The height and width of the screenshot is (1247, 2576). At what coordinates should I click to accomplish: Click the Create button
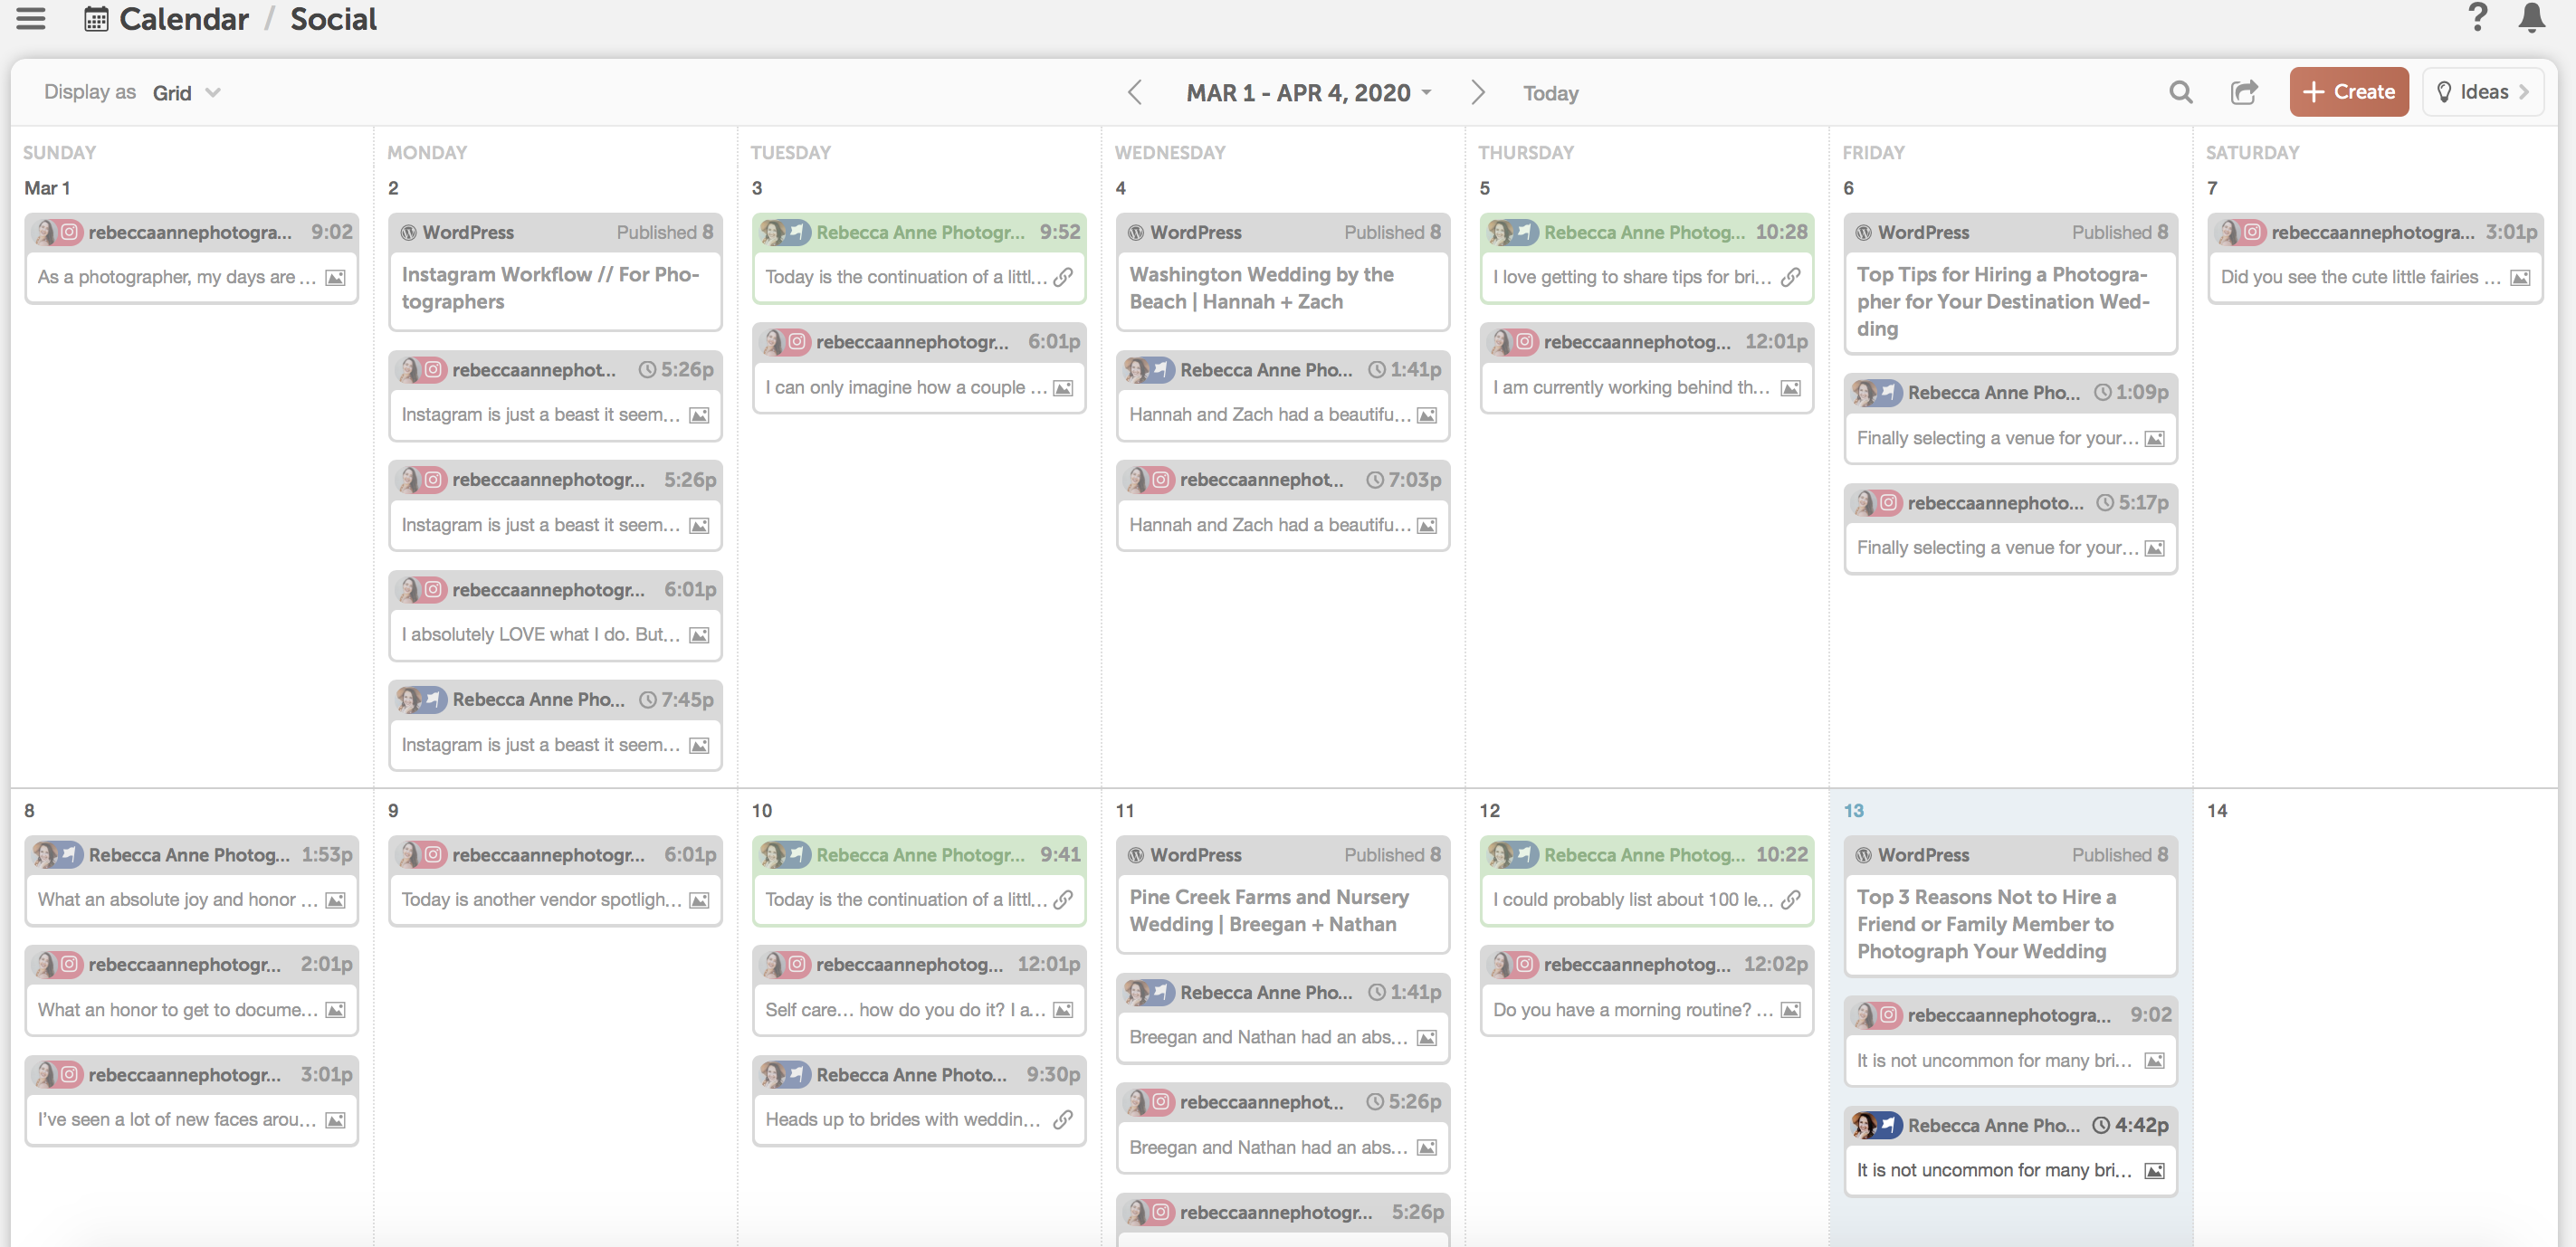[x=2348, y=93]
